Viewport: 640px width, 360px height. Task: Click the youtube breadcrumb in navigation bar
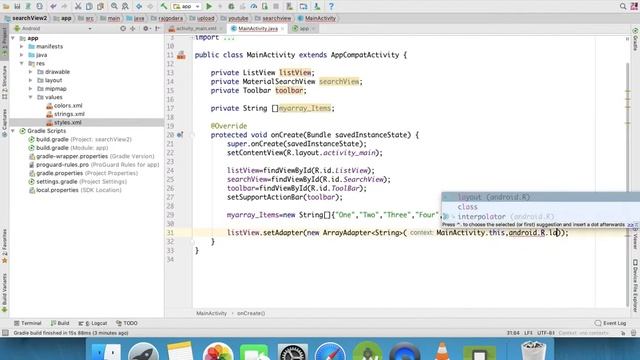[235, 18]
